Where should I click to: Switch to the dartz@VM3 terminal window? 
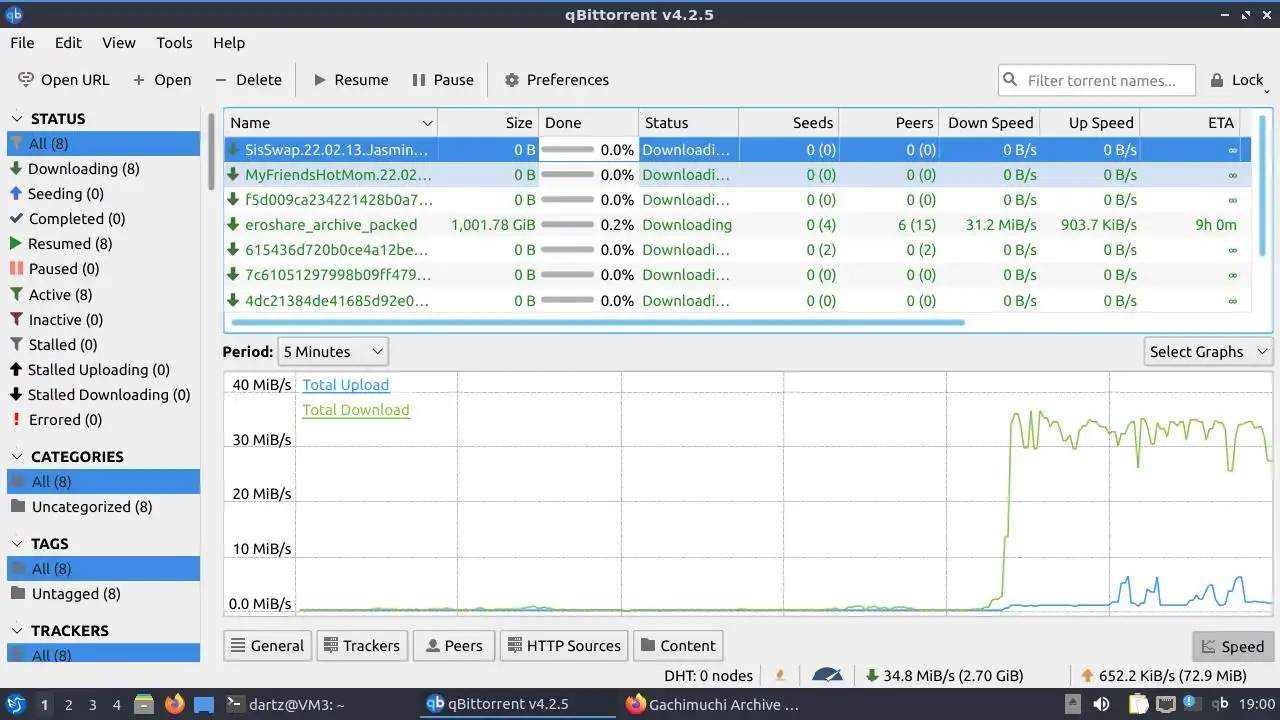pos(285,705)
